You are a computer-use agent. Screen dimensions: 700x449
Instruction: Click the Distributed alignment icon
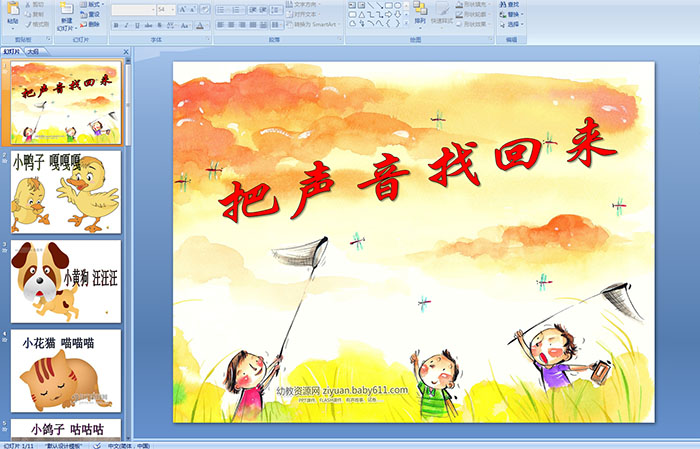[x=263, y=25]
